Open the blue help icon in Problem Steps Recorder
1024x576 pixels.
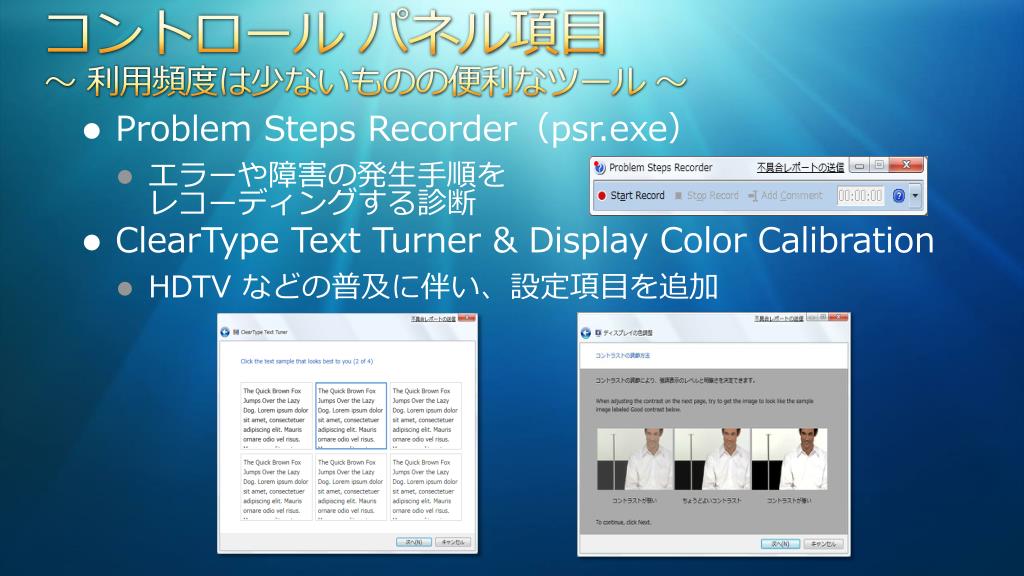point(899,195)
